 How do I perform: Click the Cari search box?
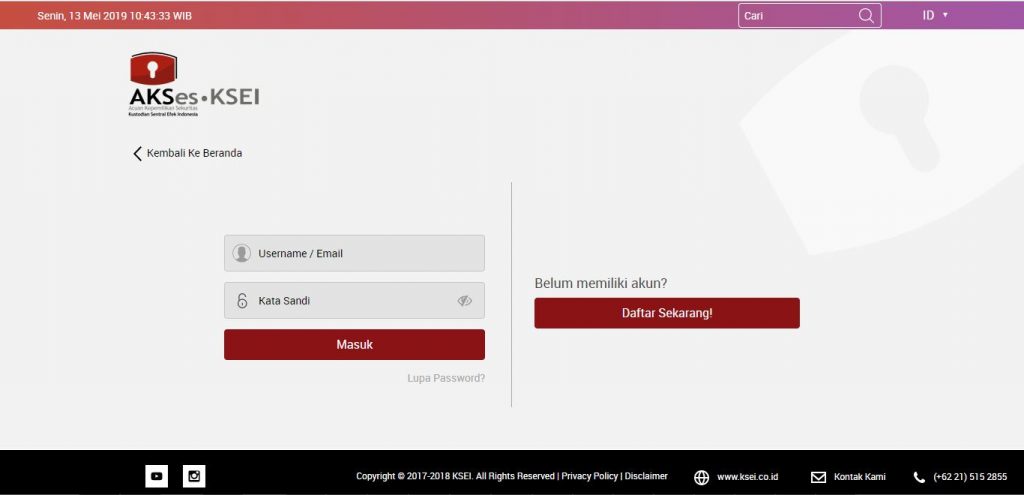click(795, 16)
